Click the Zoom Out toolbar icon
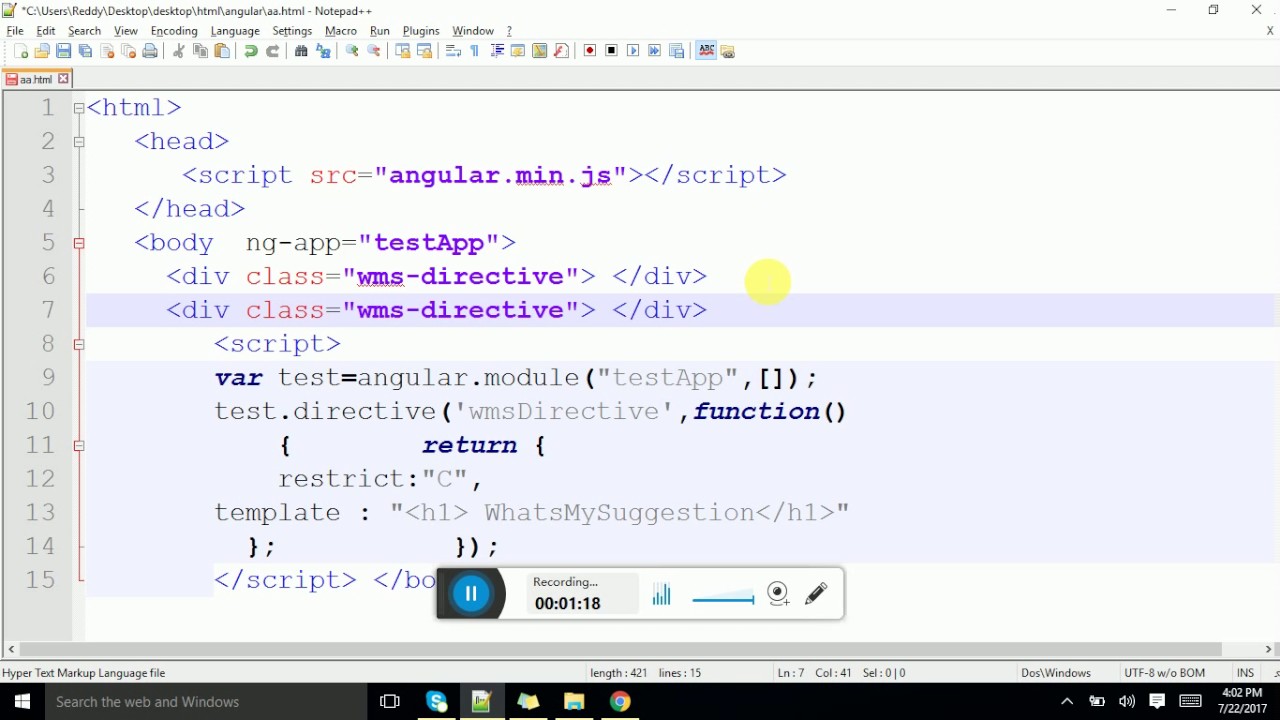Image resolution: width=1280 pixels, height=720 pixels. pos(374,51)
